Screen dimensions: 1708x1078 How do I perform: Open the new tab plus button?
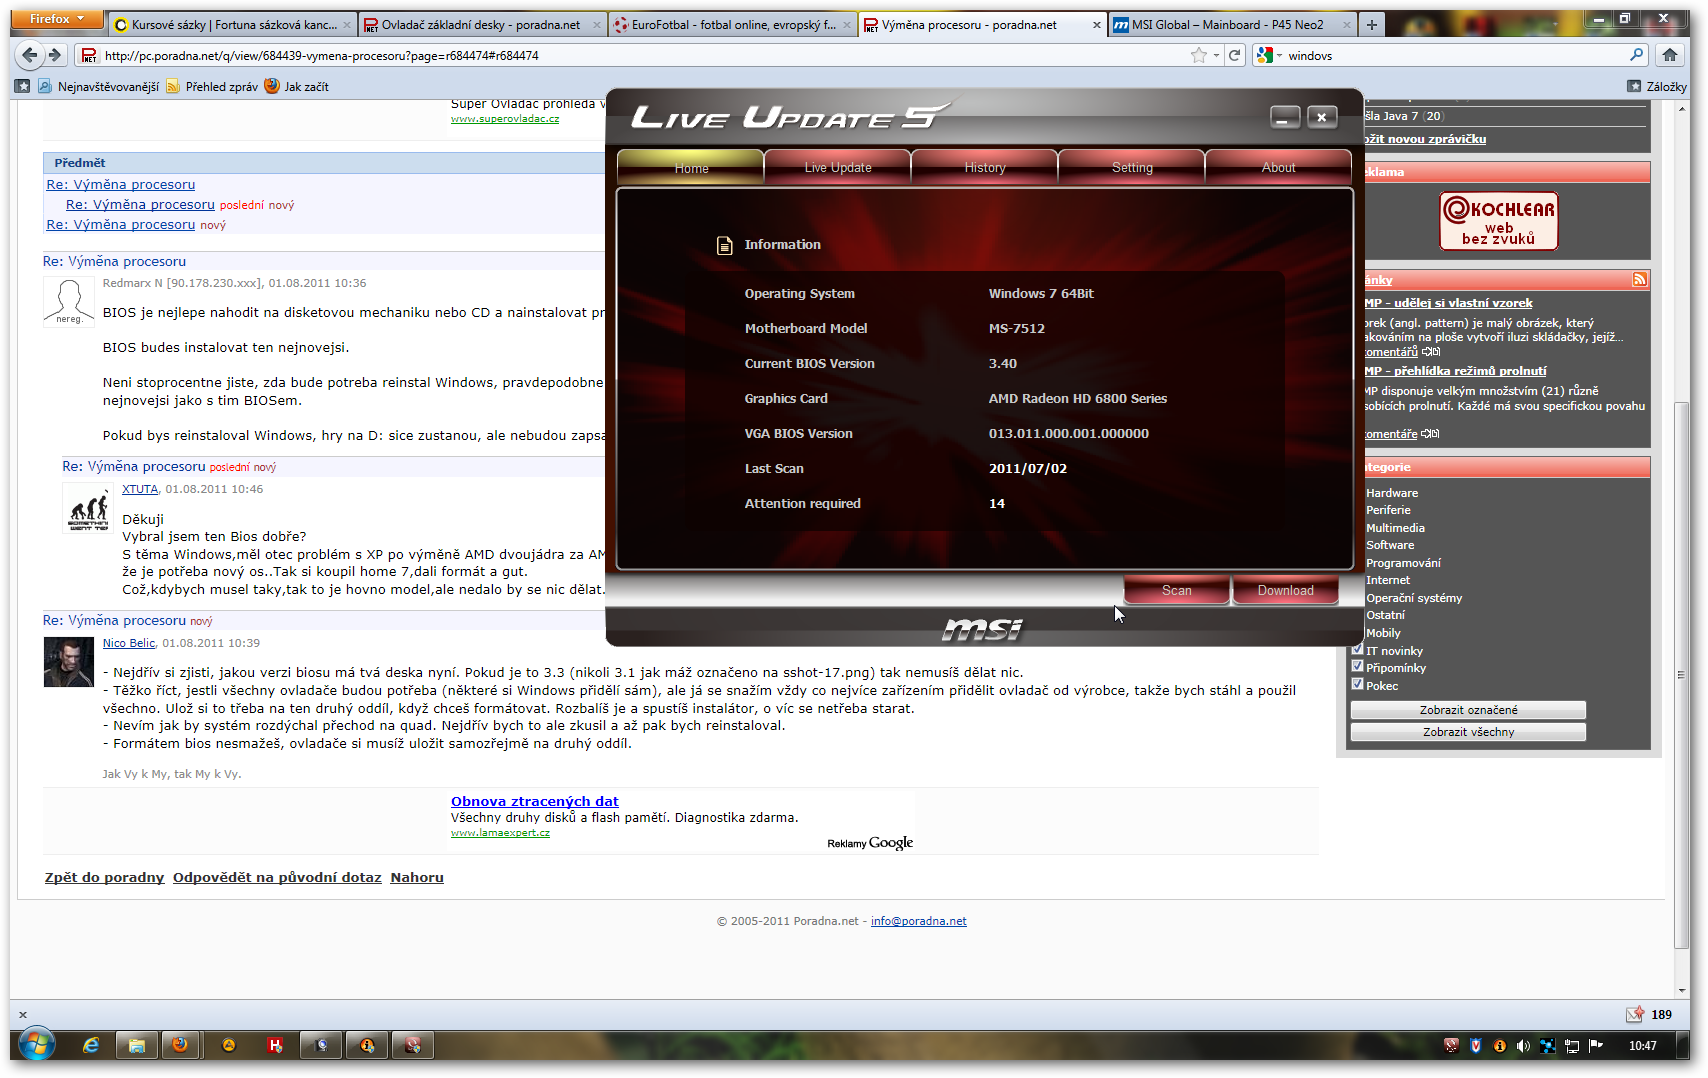click(x=1372, y=25)
